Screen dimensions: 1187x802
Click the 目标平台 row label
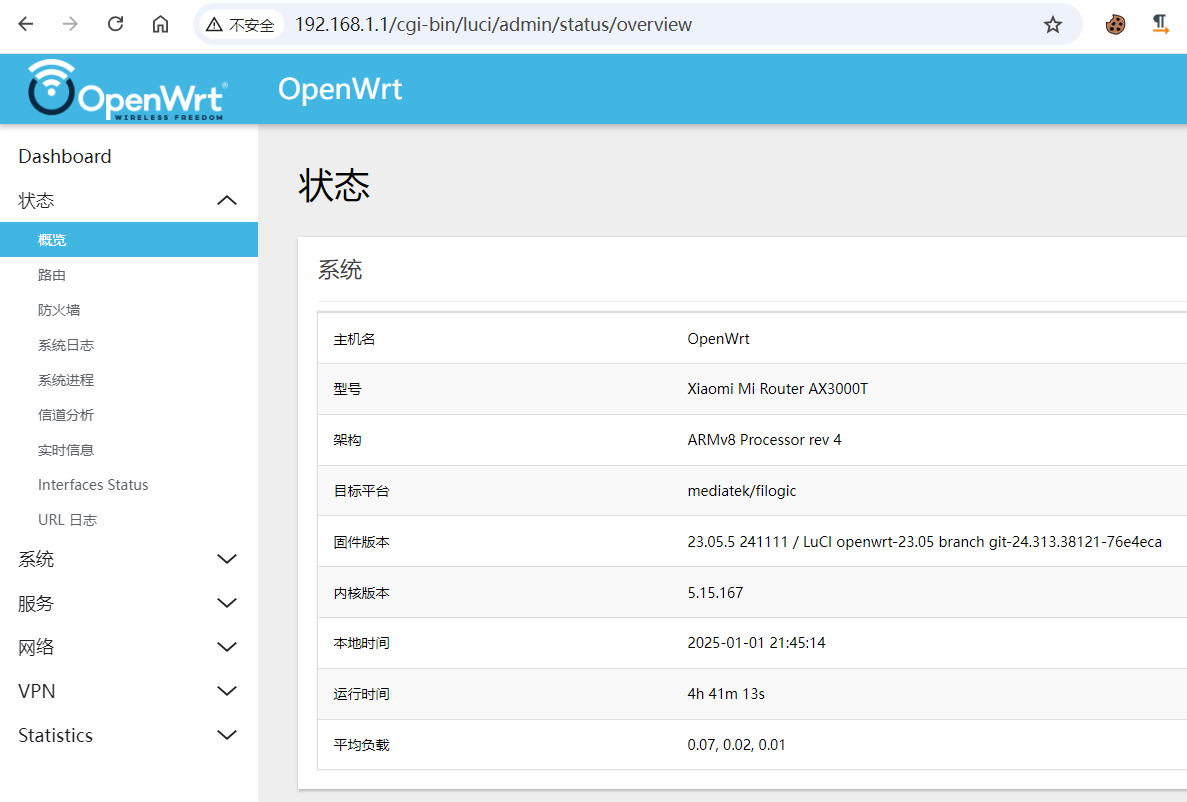(x=361, y=491)
